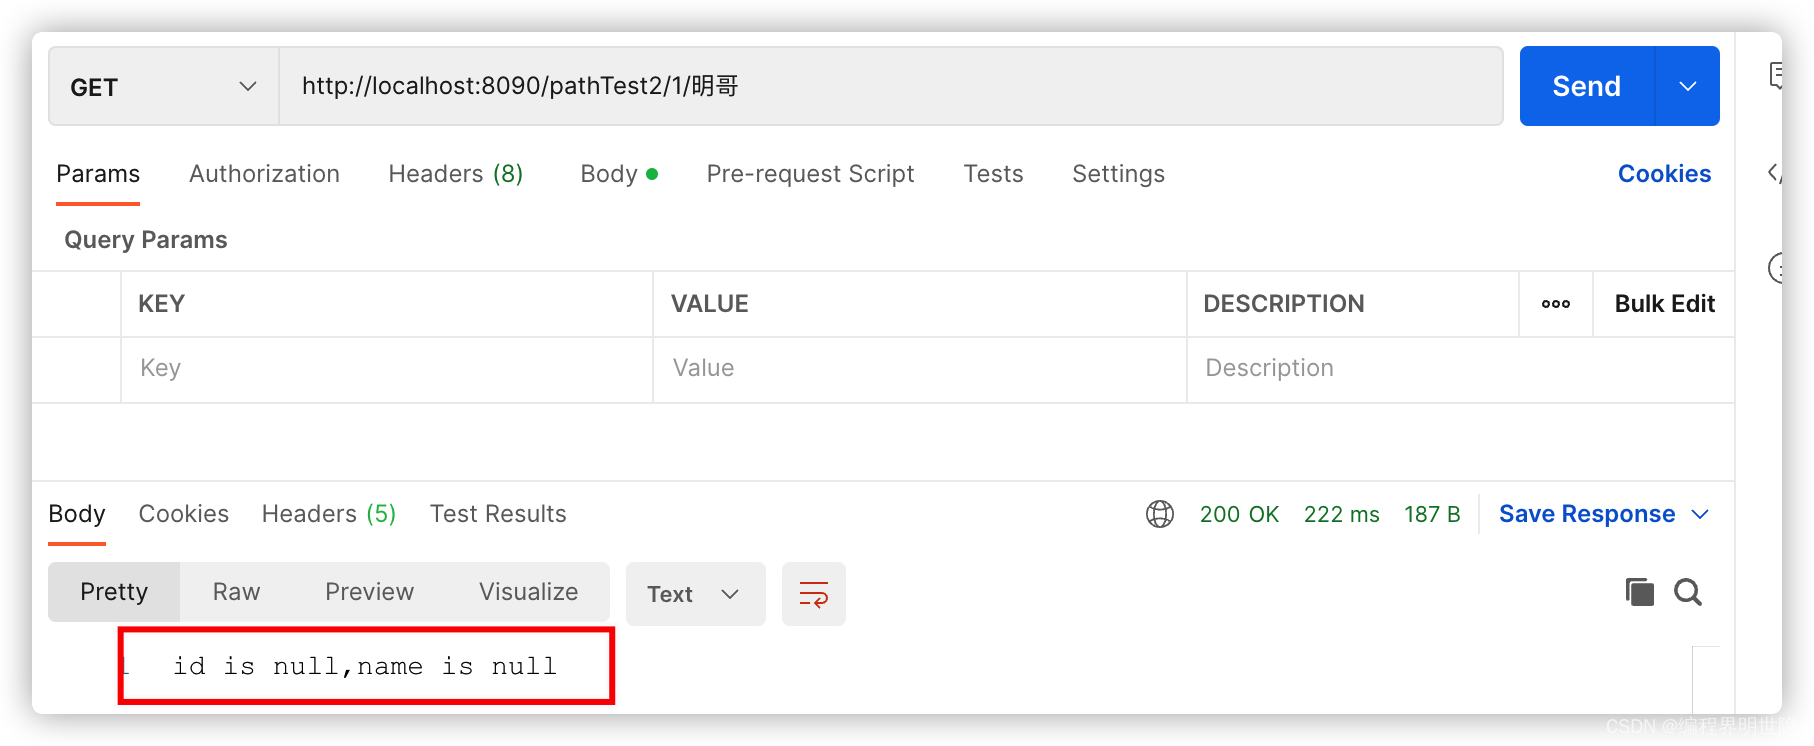Select the Visualize view
This screenshot has width=1814, height=746.
click(528, 592)
